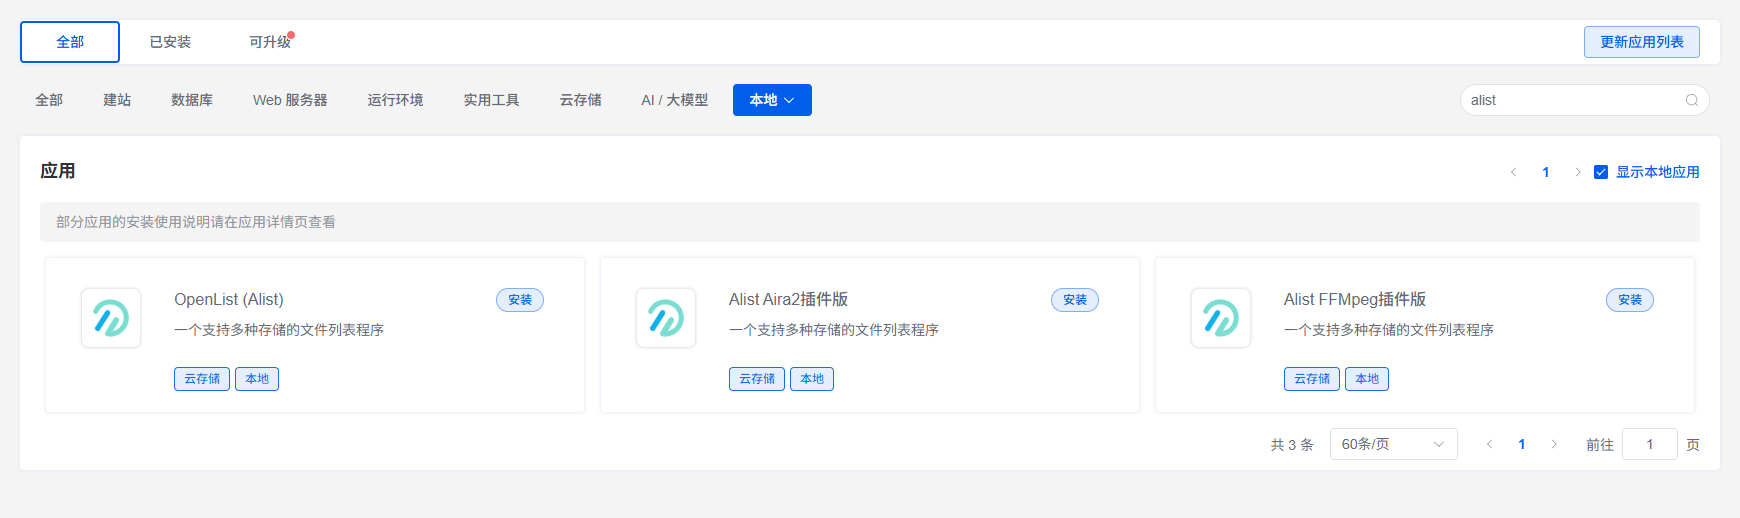This screenshot has width=1740, height=518.
Task: Open the OpenList (Alist) title
Action: point(229,299)
